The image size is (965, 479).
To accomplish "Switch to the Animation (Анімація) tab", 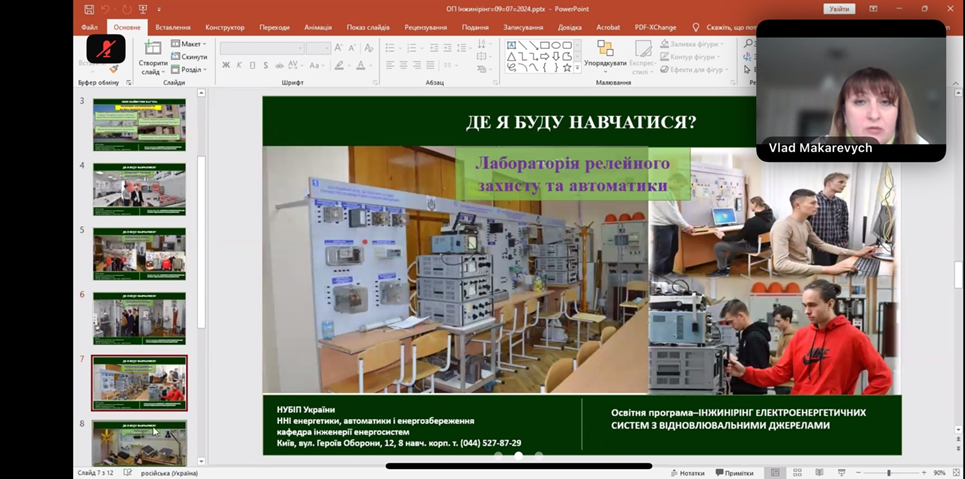I will tap(318, 28).
